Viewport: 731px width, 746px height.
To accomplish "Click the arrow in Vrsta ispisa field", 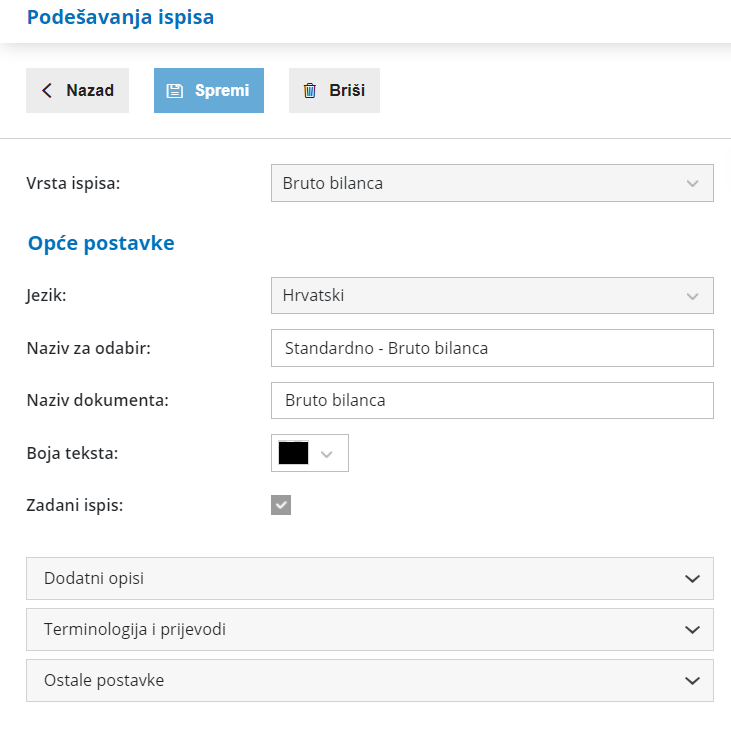I will (x=692, y=184).
